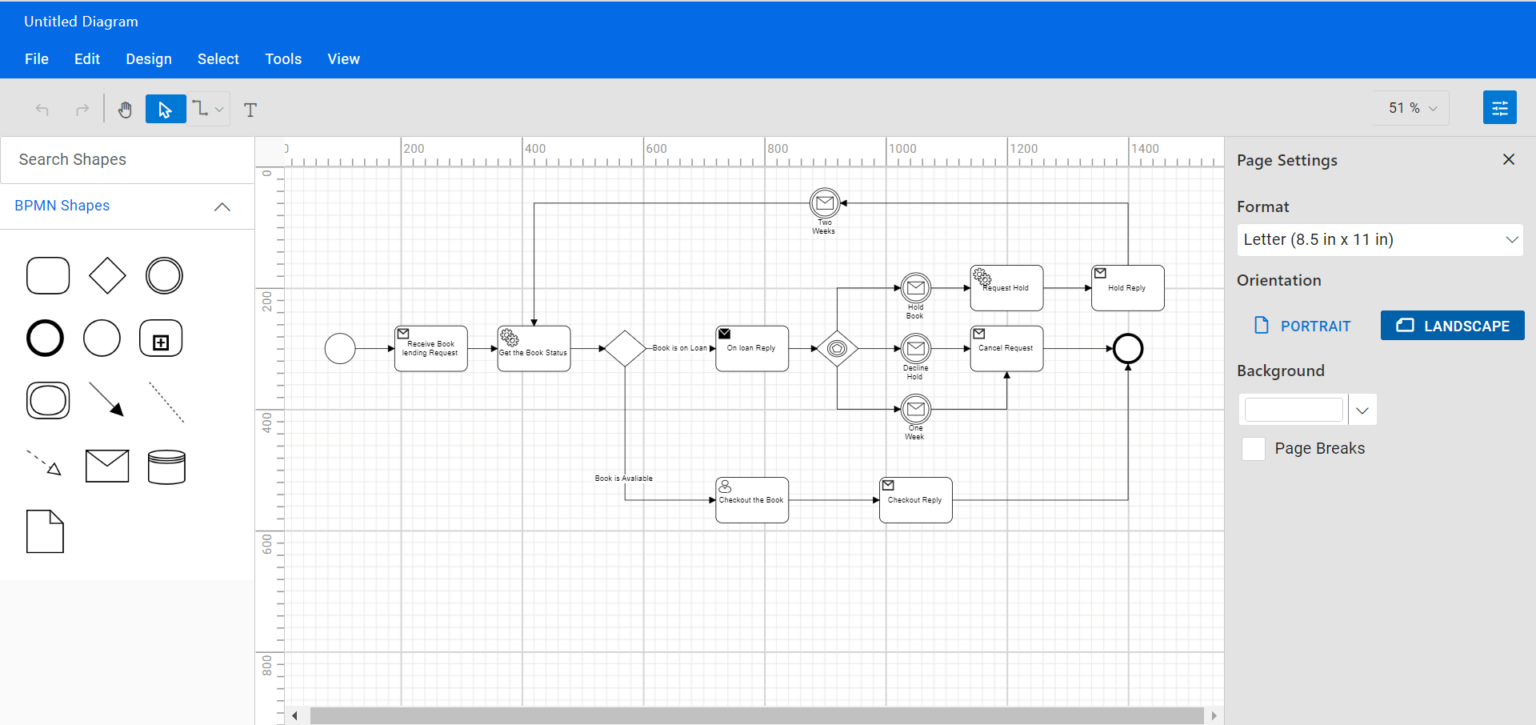Open the zoom percentage dropdown
The height and width of the screenshot is (725, 1536).
pyautogui.click(x=1412, y=108)
